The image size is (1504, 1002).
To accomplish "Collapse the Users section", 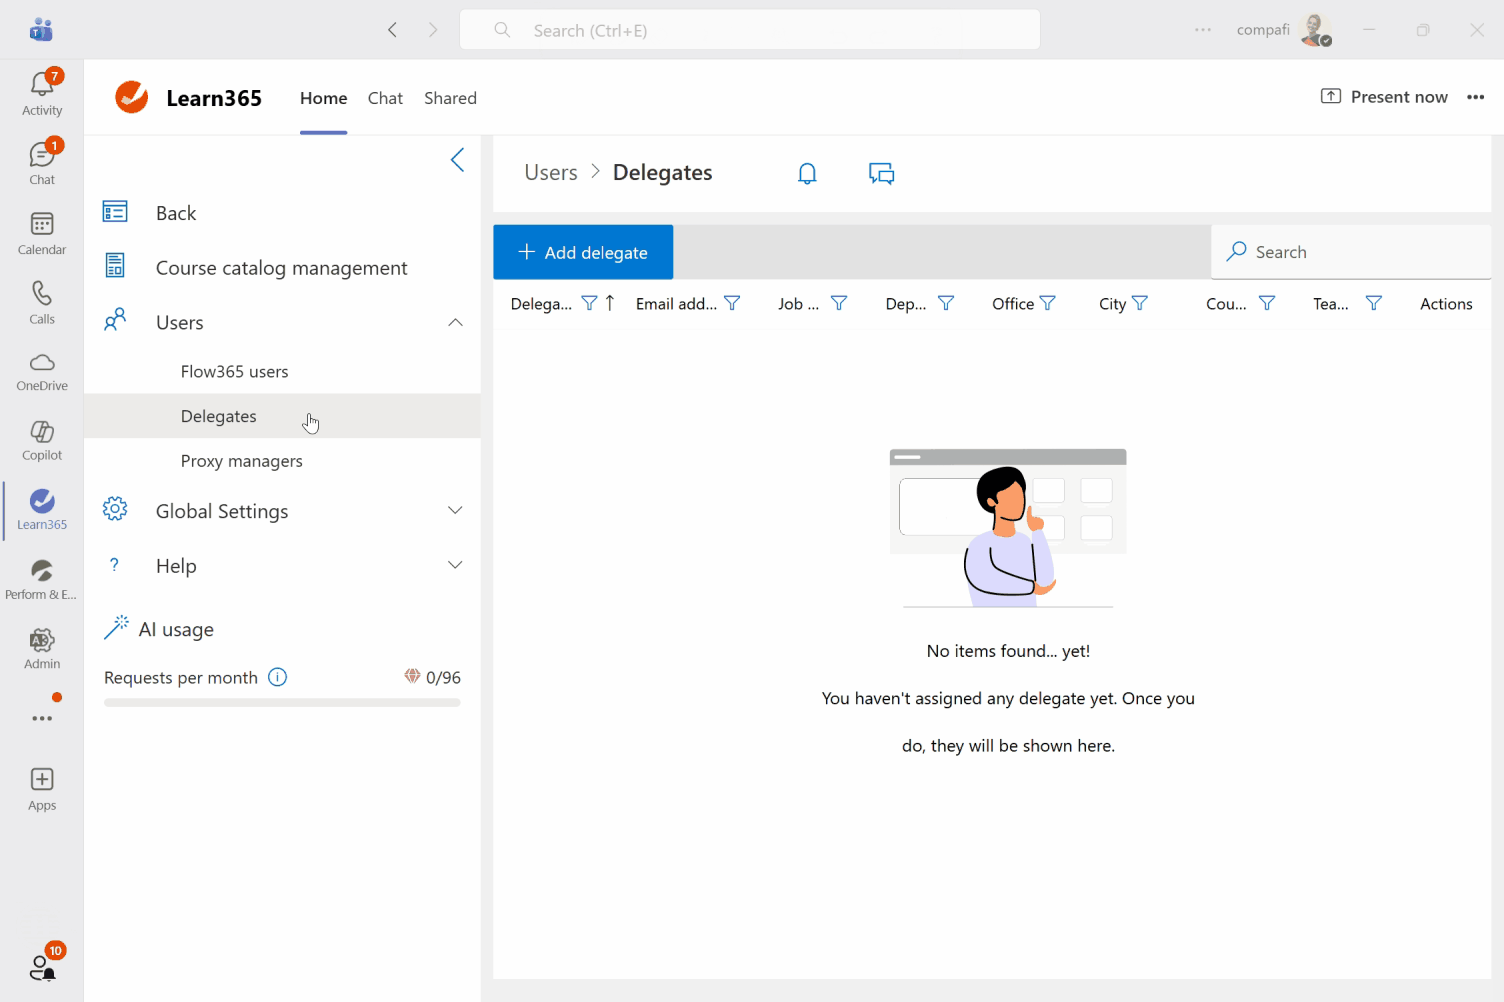I will point(455,322).
